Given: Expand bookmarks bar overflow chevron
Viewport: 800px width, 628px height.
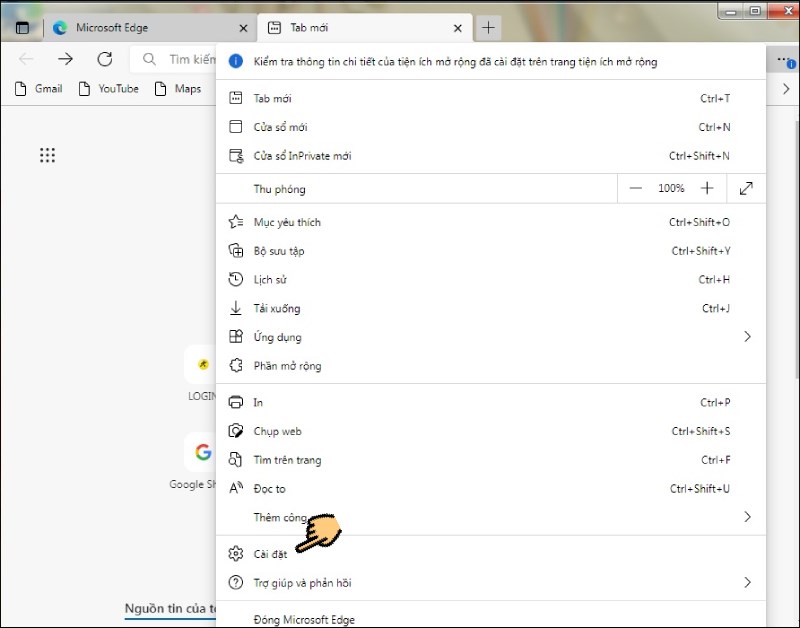Looking at the screenshot, I should 786,89.
